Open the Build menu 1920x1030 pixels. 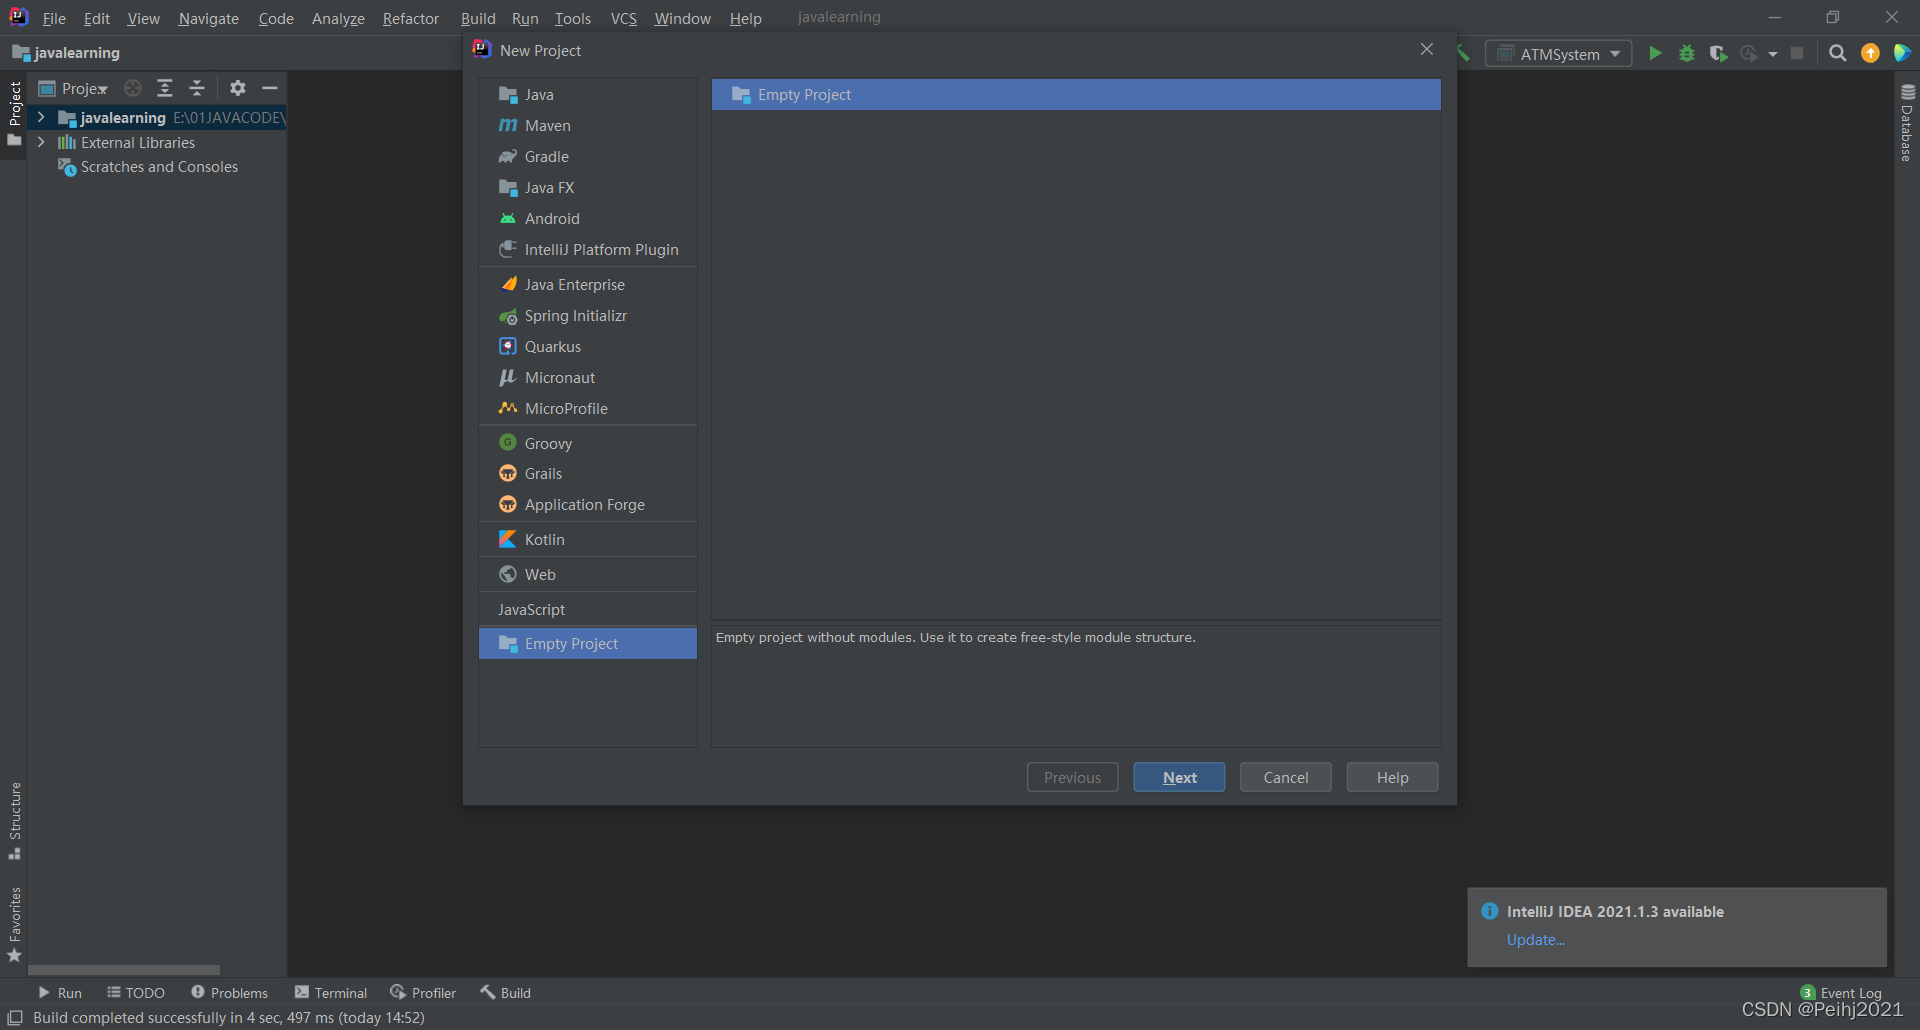(x=478, y=18)
